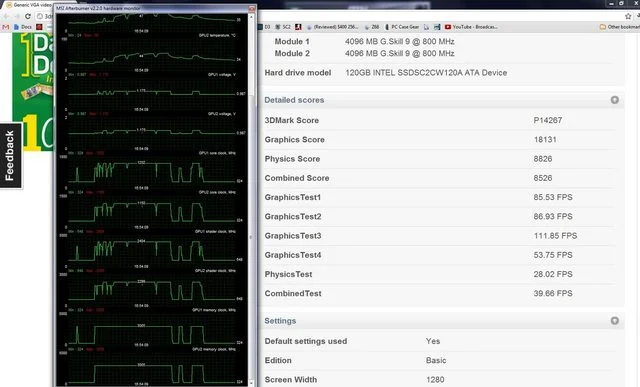Open the Z68 bookmark
This screenshot has width=640, height=387.
(372, 27)
